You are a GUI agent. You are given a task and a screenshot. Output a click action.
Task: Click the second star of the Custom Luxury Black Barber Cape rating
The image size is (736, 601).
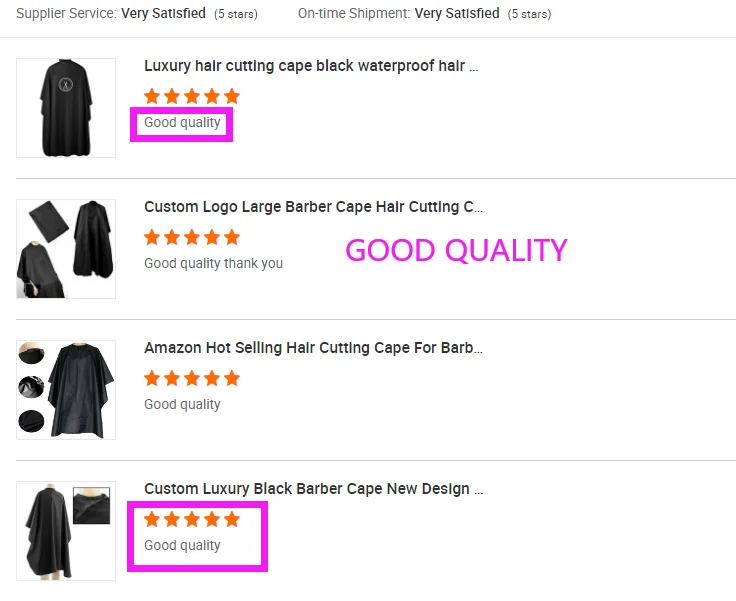(x=172, y=519)
